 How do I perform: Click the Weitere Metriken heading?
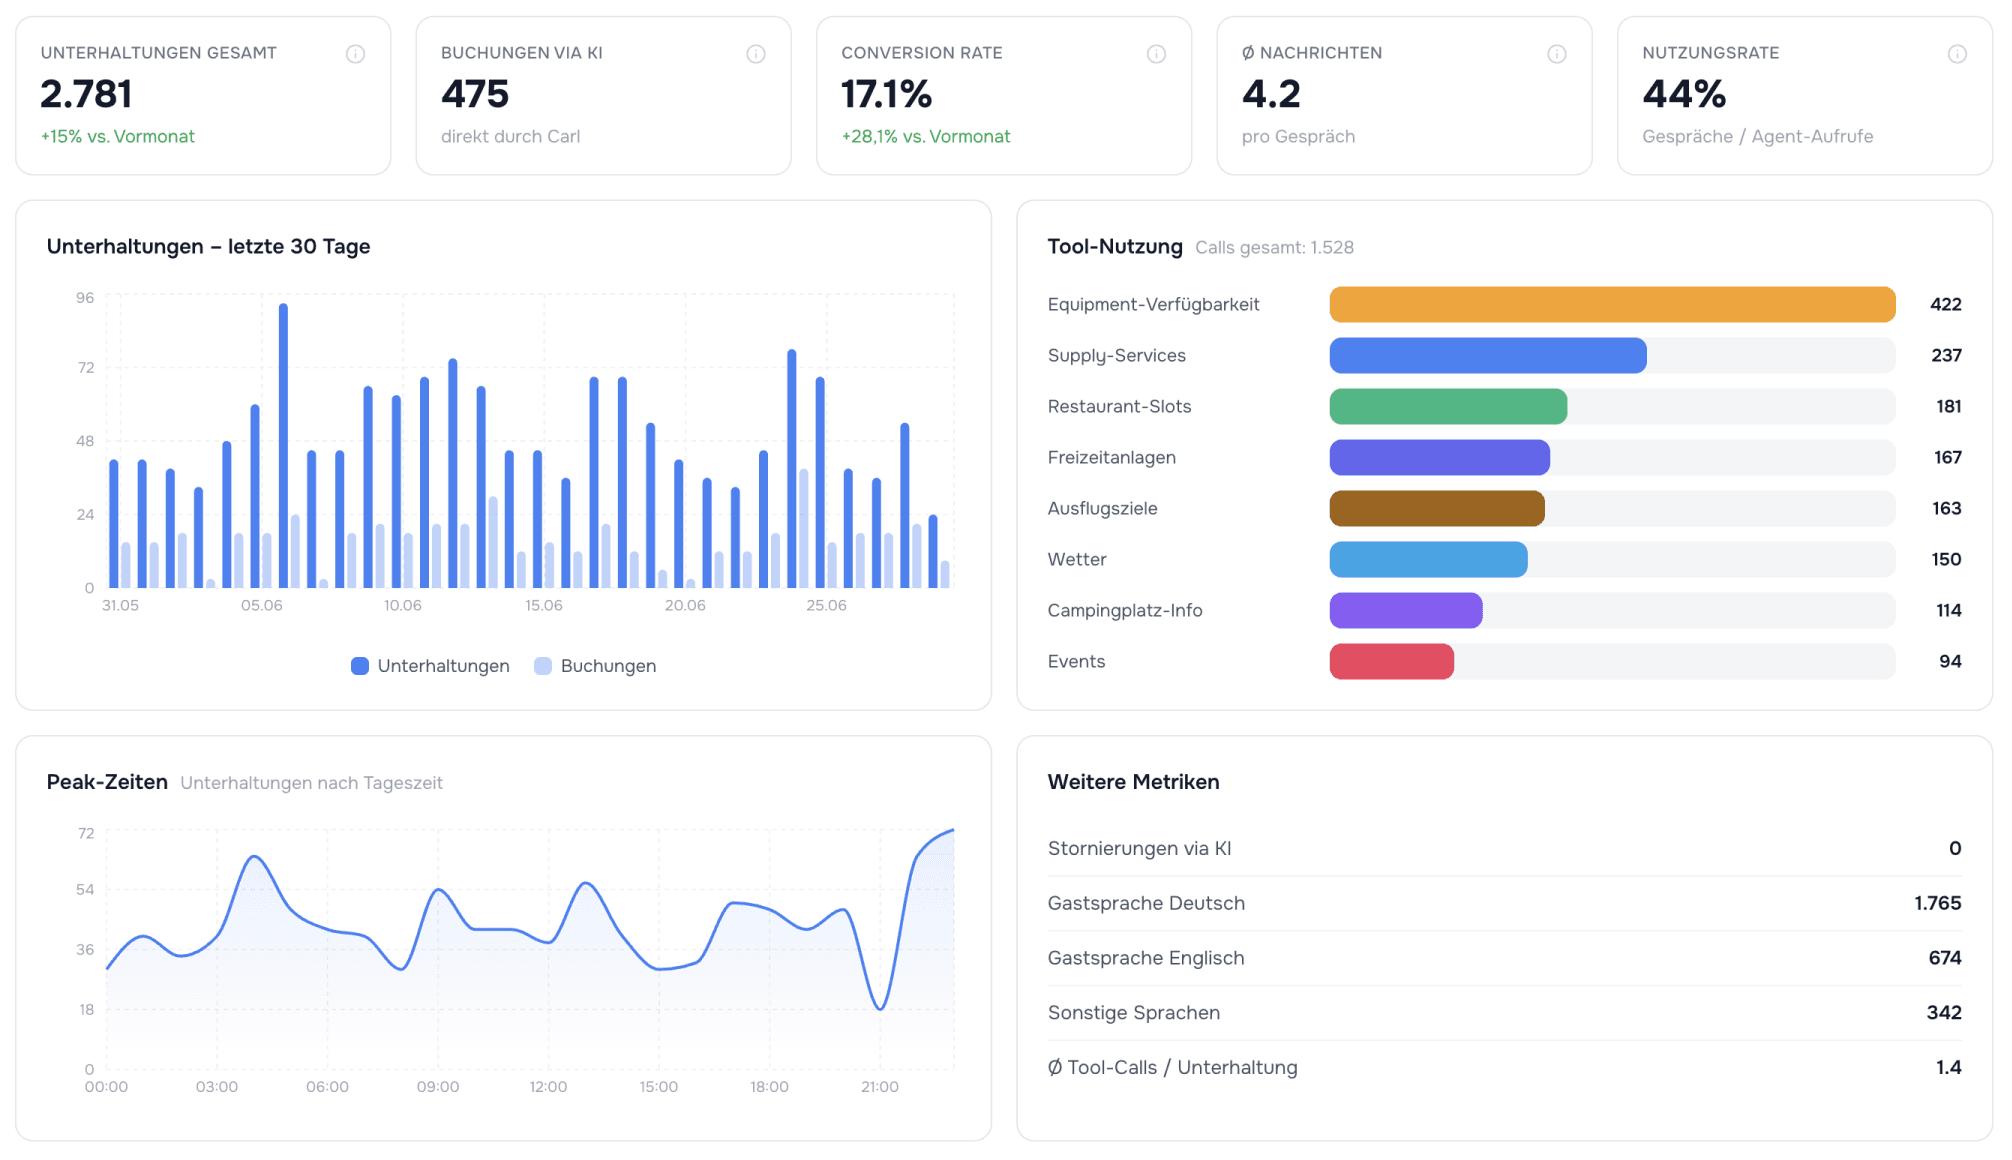1133,782
